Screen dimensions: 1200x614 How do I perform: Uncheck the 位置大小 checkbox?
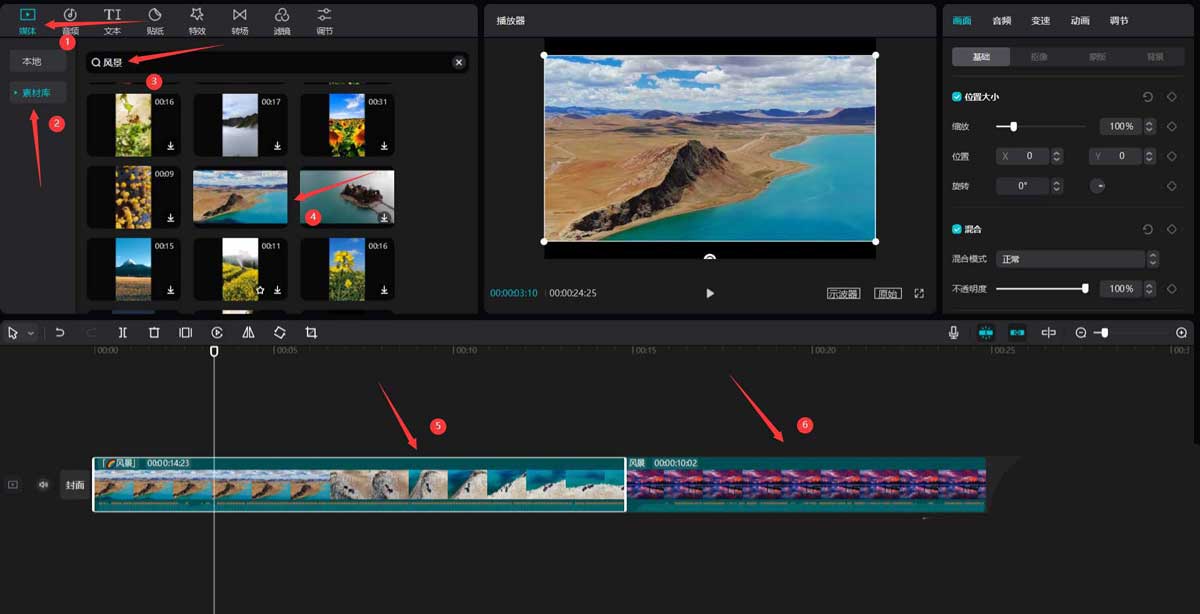[x=957, y=97]
